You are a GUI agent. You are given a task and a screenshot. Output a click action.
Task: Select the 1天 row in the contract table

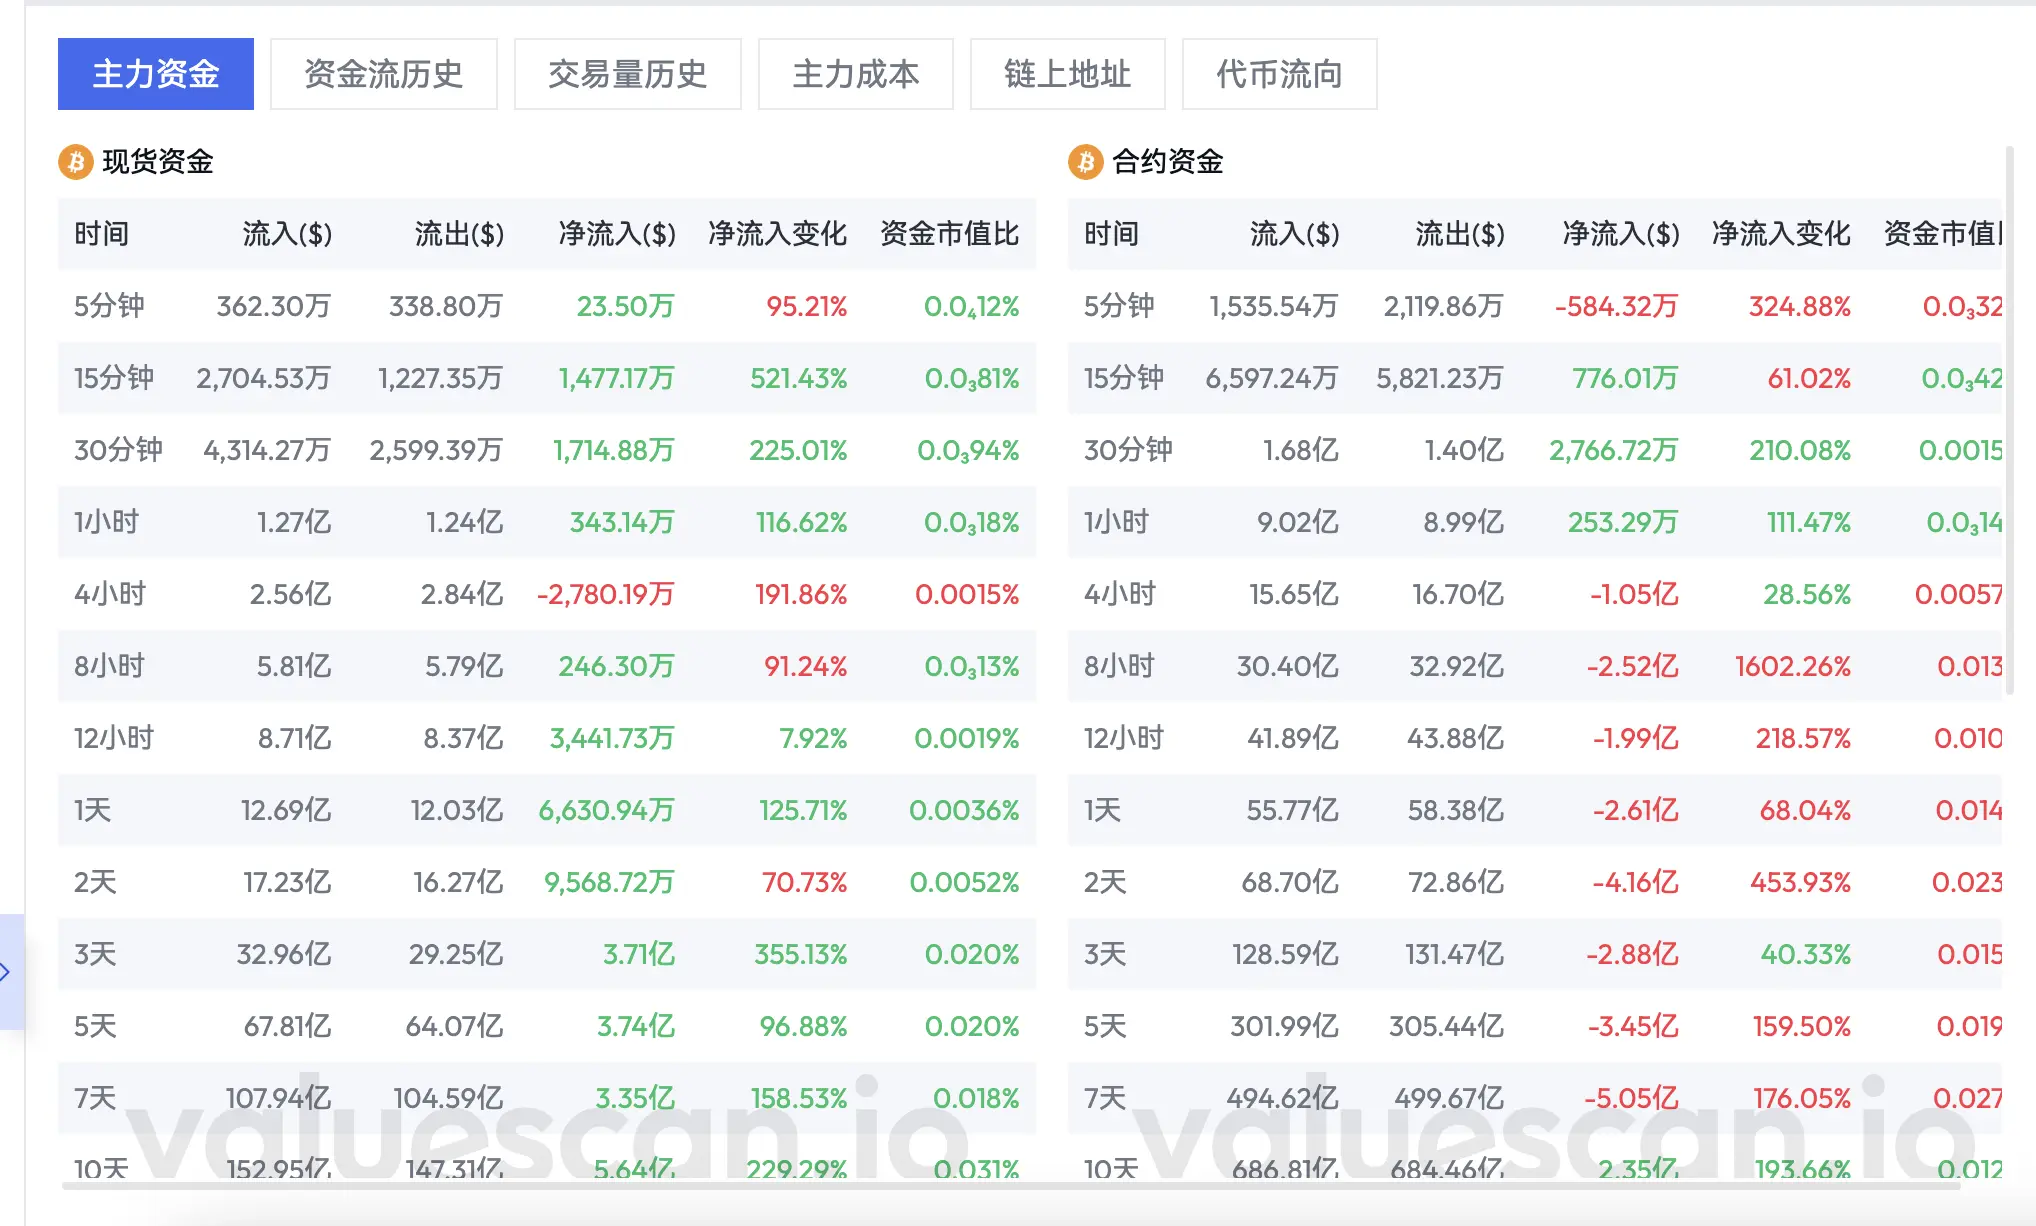coord(1102,810)
